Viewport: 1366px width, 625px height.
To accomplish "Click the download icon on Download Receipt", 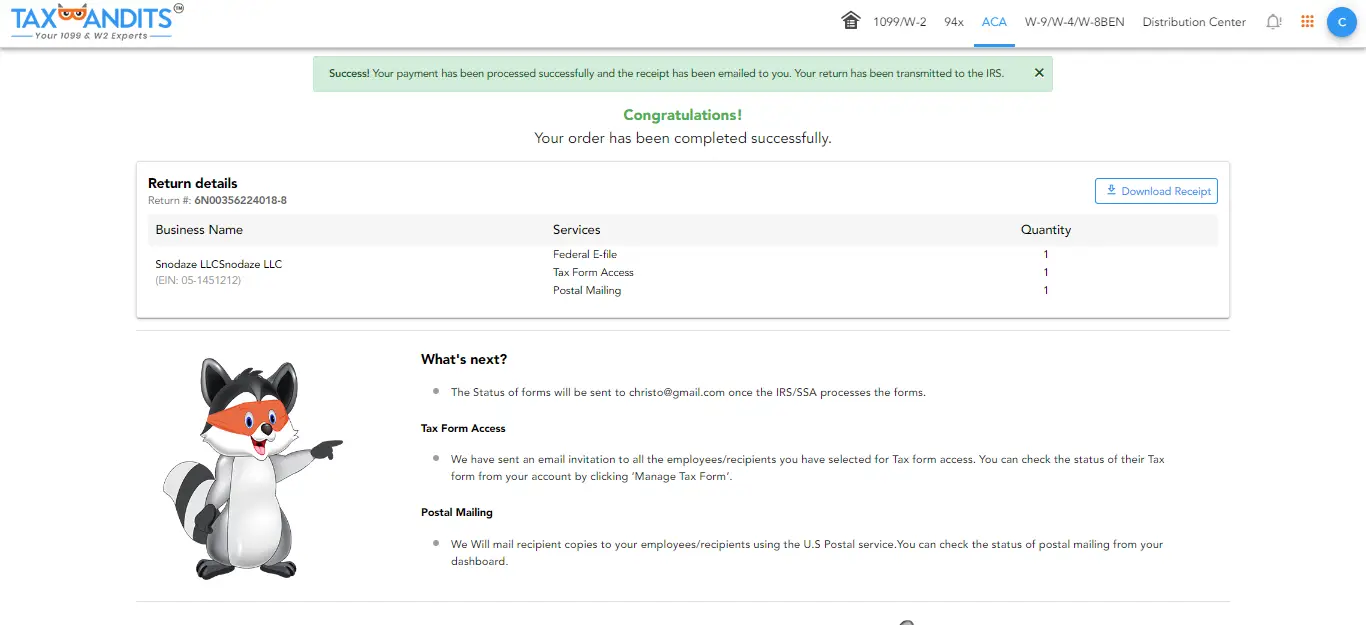I will point(1111,190).
